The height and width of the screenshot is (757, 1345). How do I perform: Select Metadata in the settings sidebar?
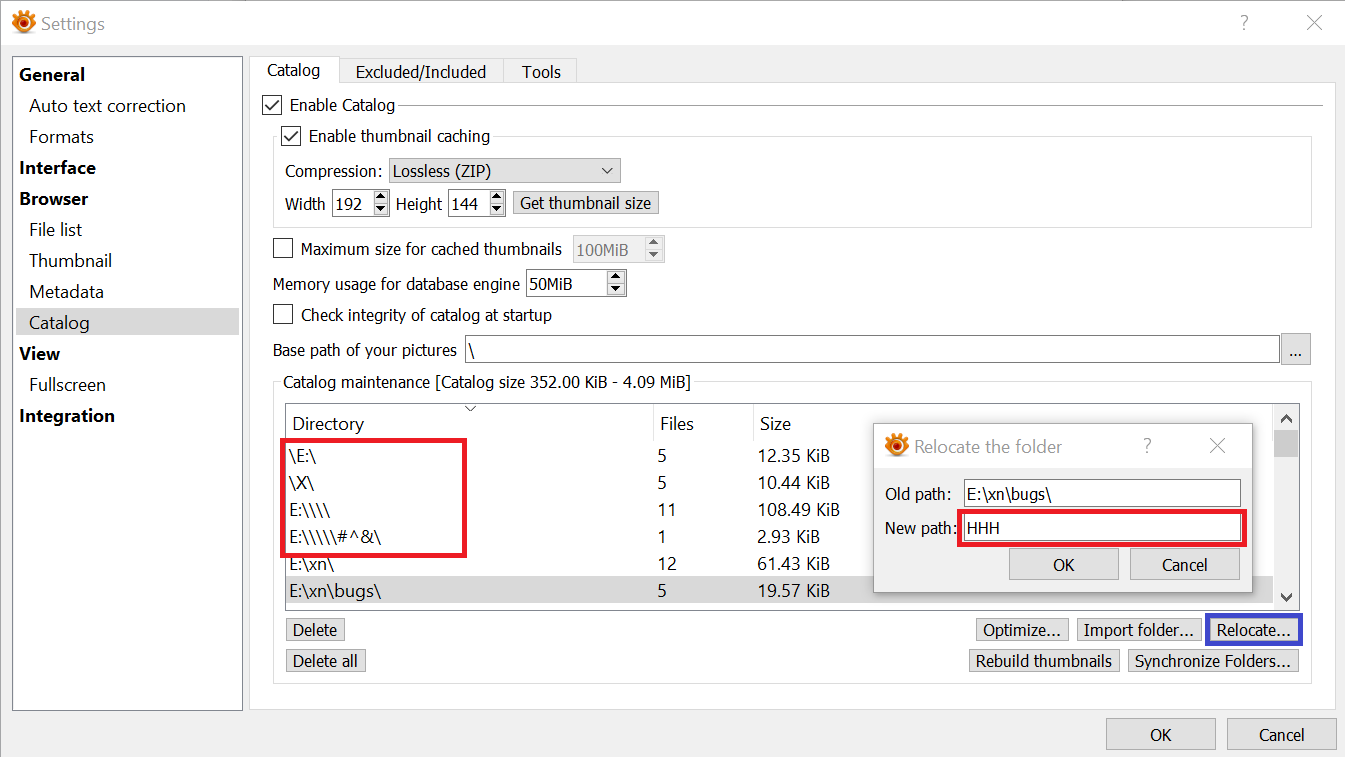(x=66, y=292)
